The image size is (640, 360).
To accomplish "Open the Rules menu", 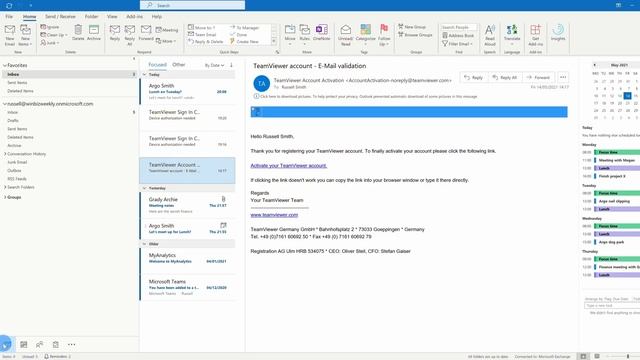I will [x=304, y=35].
